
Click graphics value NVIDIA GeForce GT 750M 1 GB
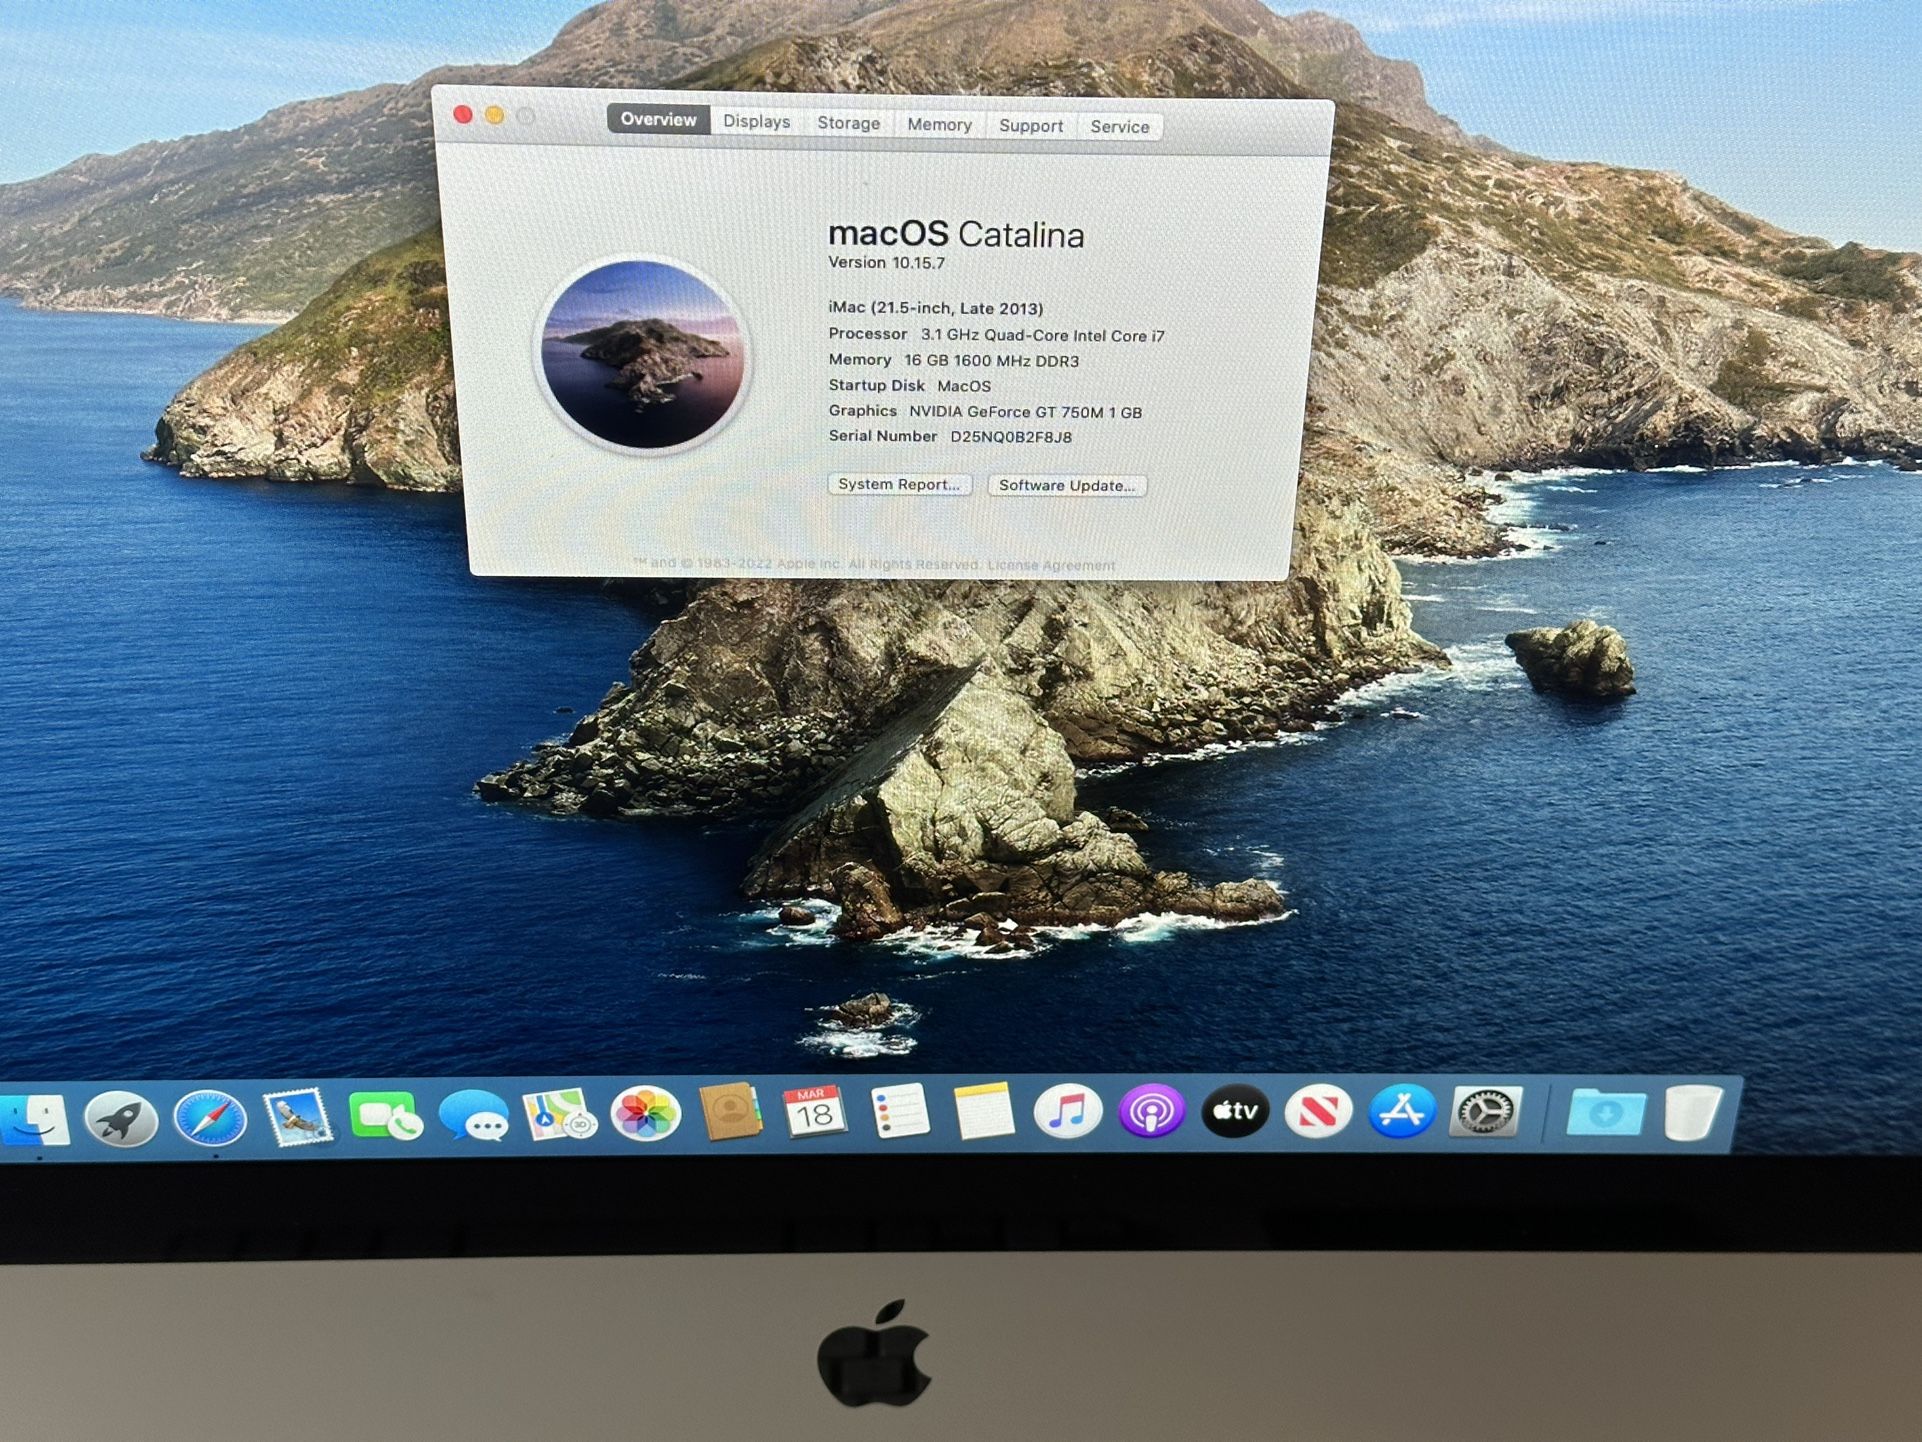[1025, 412]
